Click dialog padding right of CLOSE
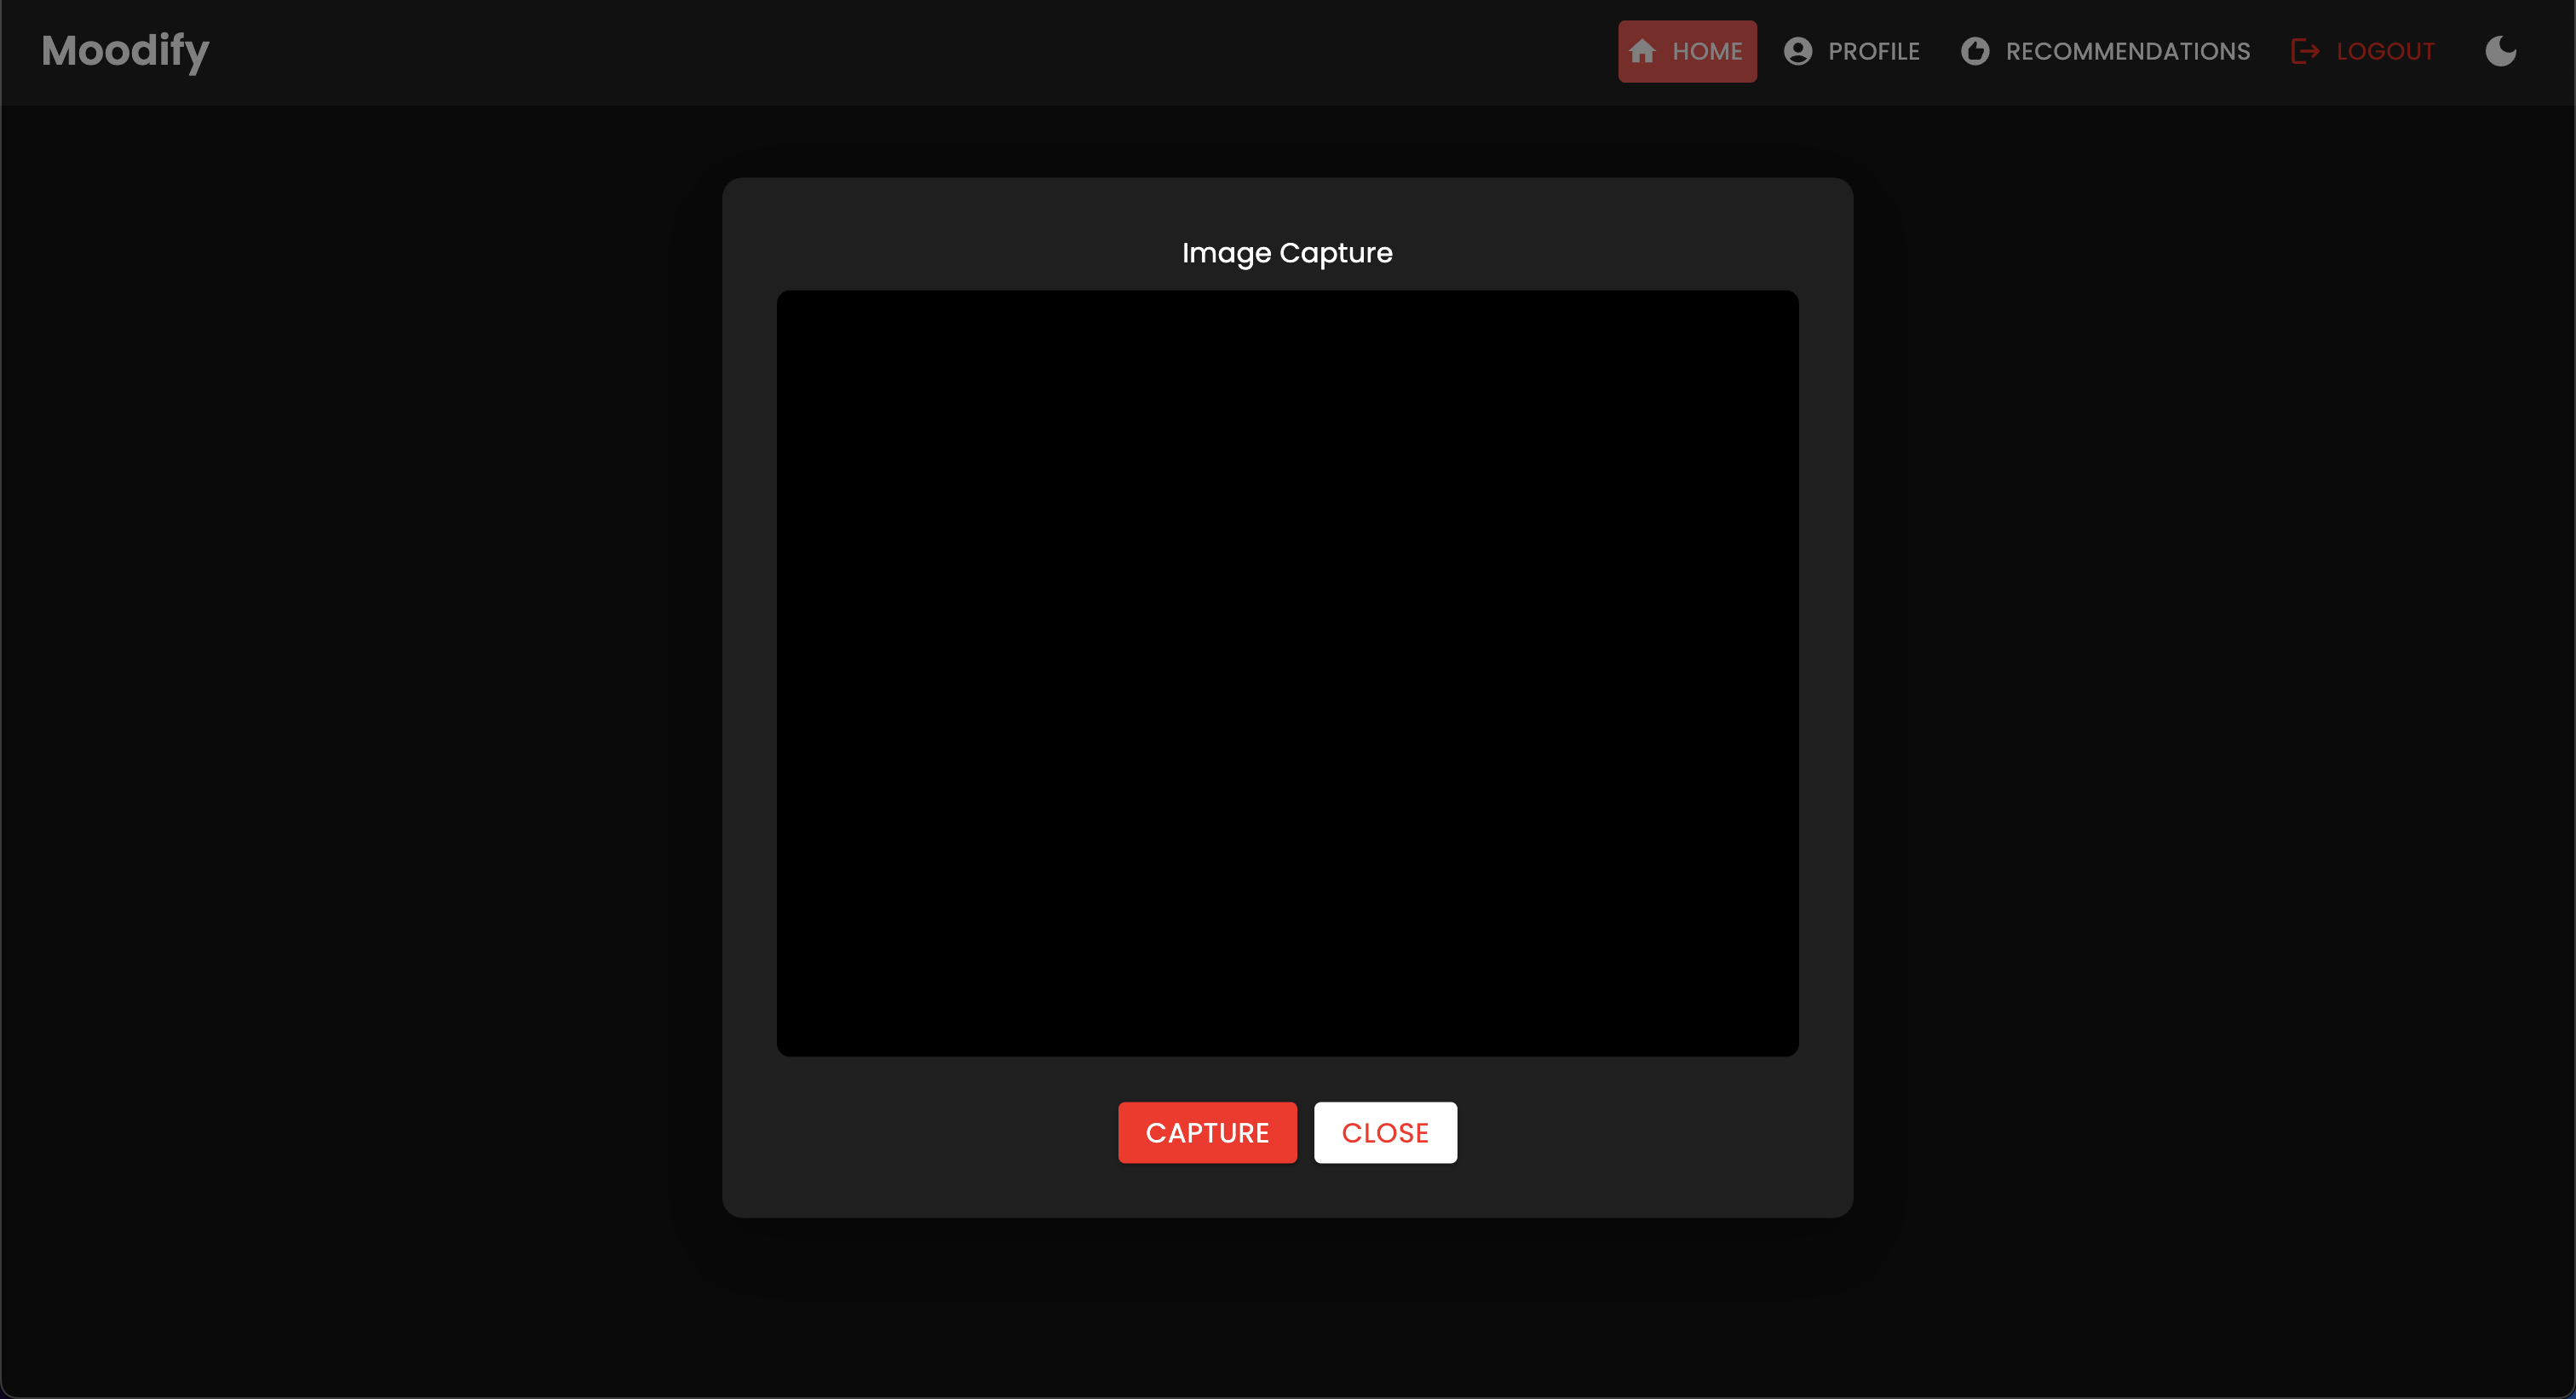The image size is (2576, 1399). [1650, 1133]
